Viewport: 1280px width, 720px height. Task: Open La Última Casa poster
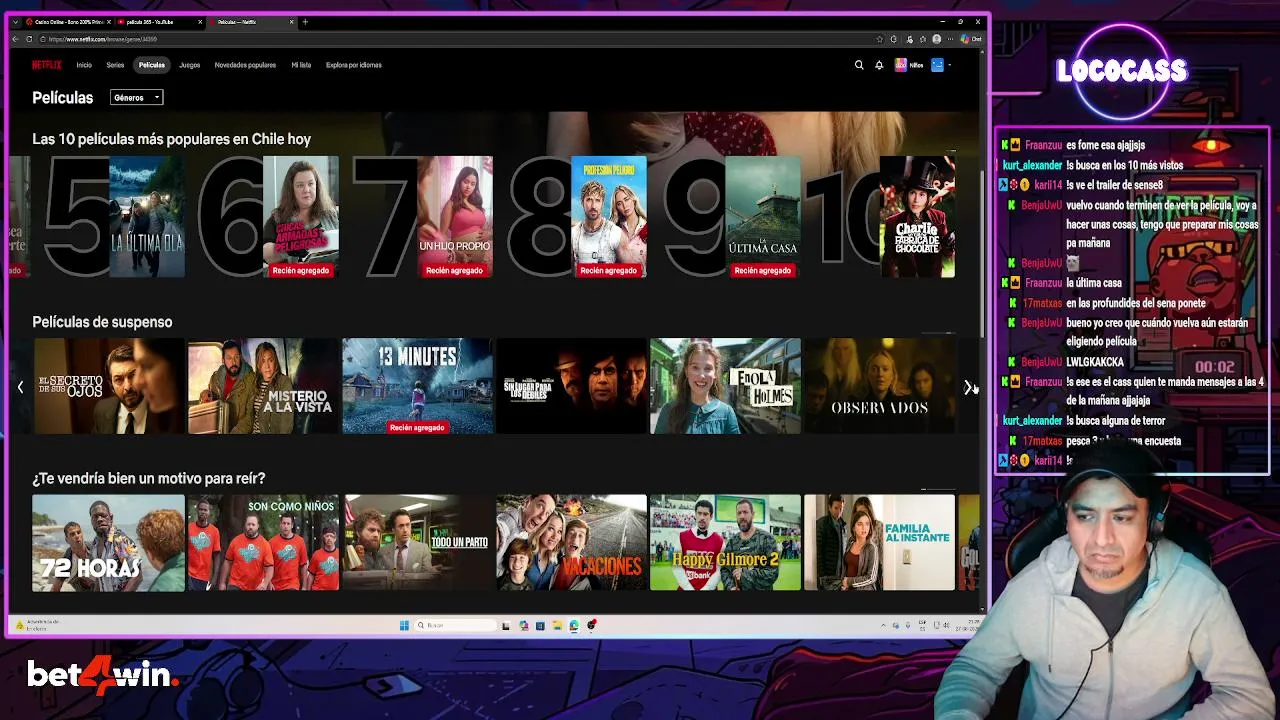point(763,217)
